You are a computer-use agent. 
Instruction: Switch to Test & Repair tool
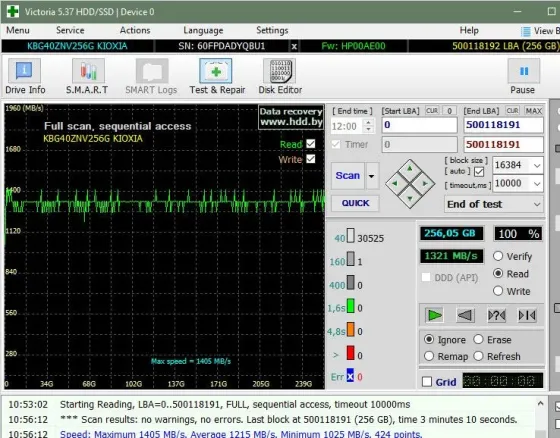(x=217, y=76)
